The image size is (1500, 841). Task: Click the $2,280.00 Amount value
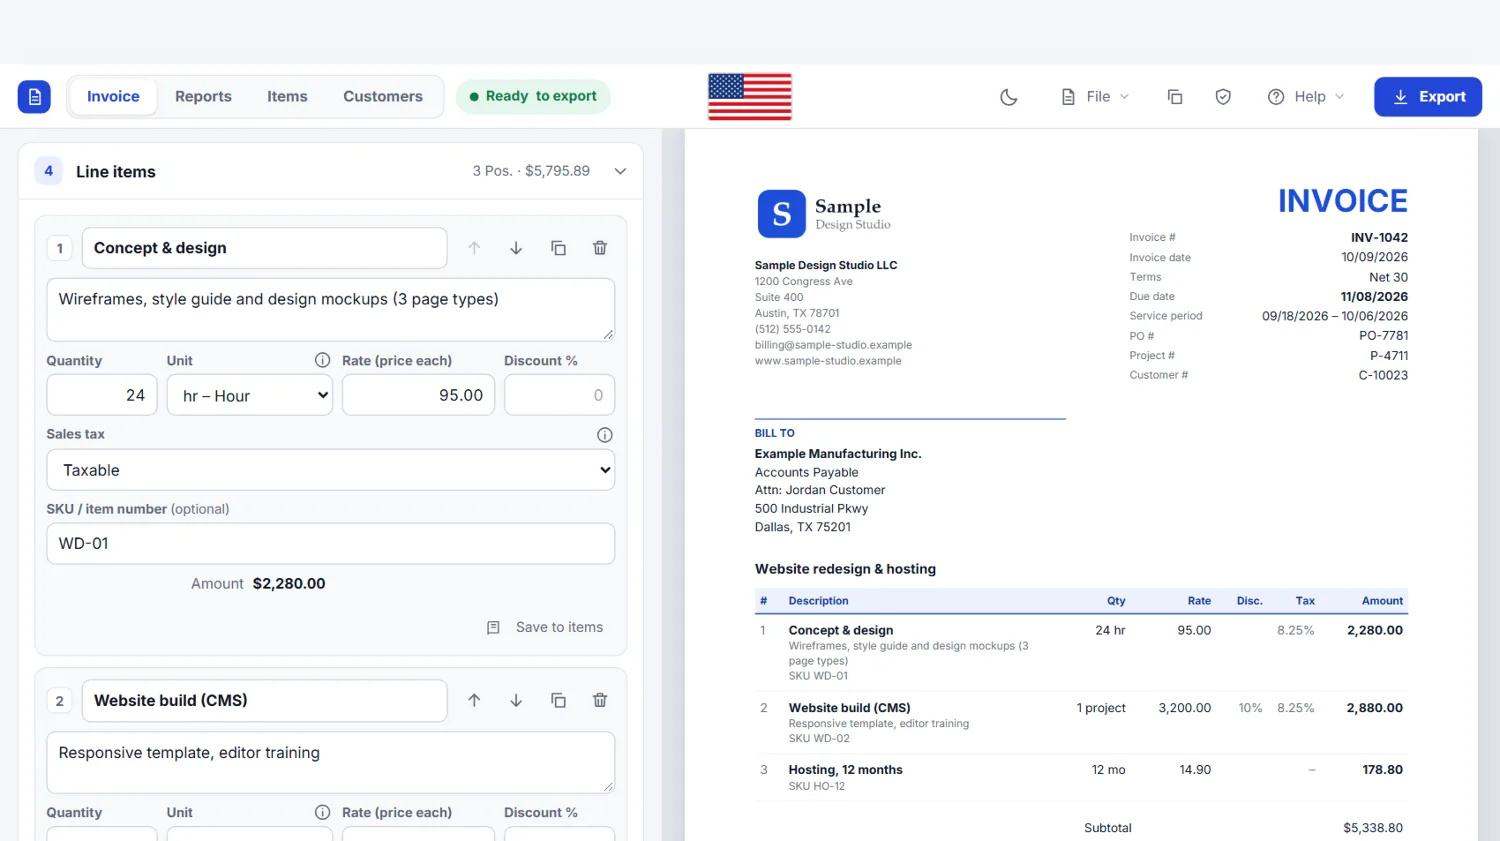[289, 584]
